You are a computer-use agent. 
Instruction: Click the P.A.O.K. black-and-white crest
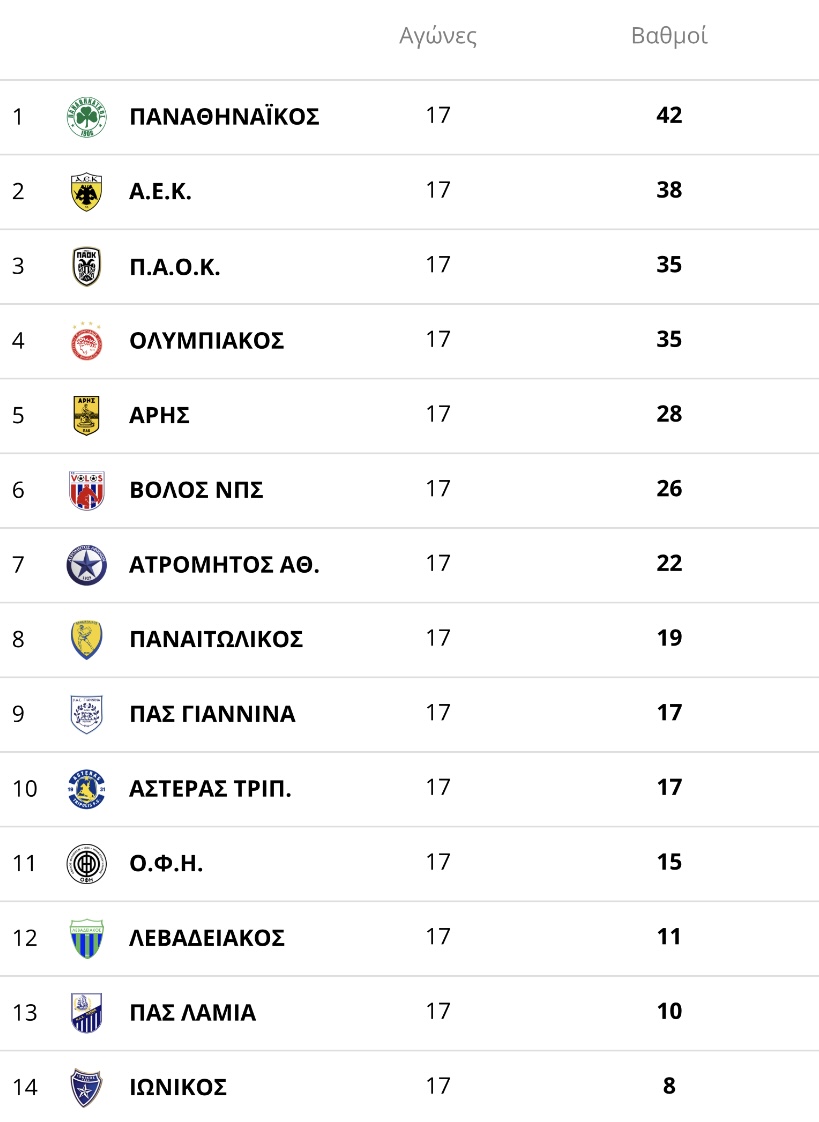click(87, 266)
